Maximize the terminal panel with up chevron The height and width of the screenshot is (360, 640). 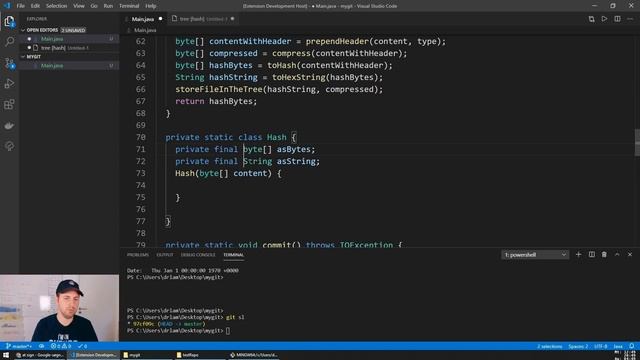pos(617,255)
